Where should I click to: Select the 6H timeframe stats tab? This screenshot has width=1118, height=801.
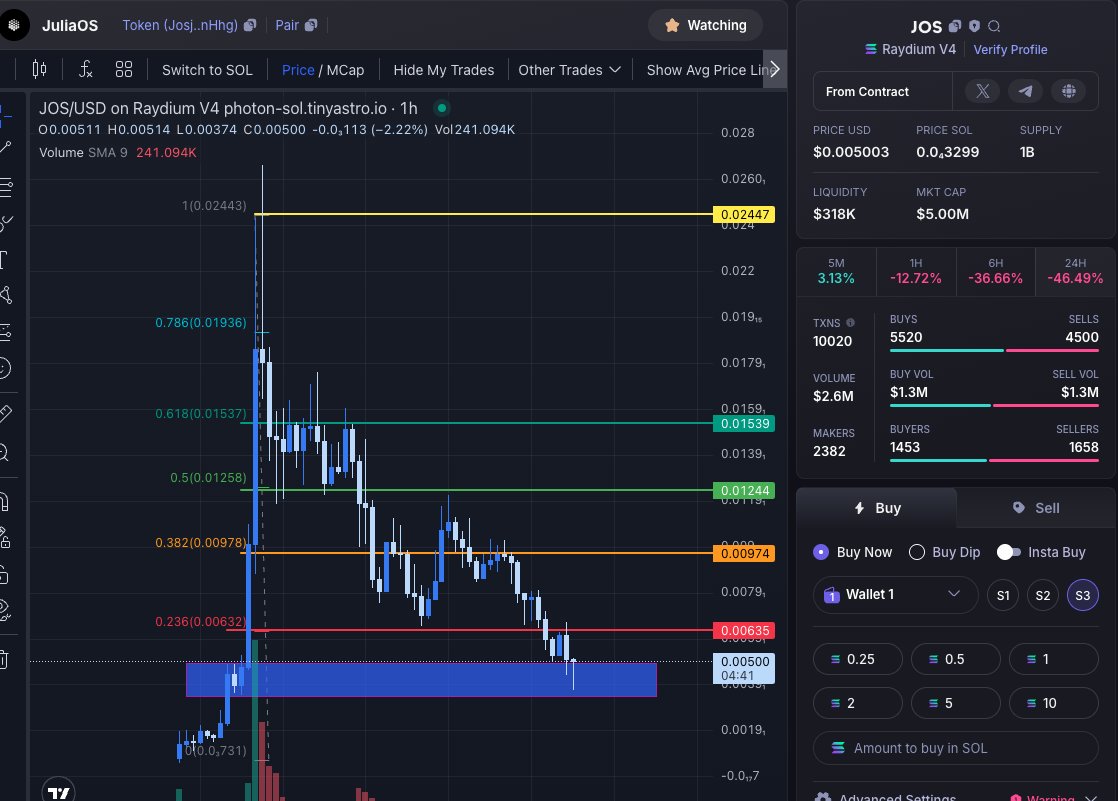click(995, 271)
